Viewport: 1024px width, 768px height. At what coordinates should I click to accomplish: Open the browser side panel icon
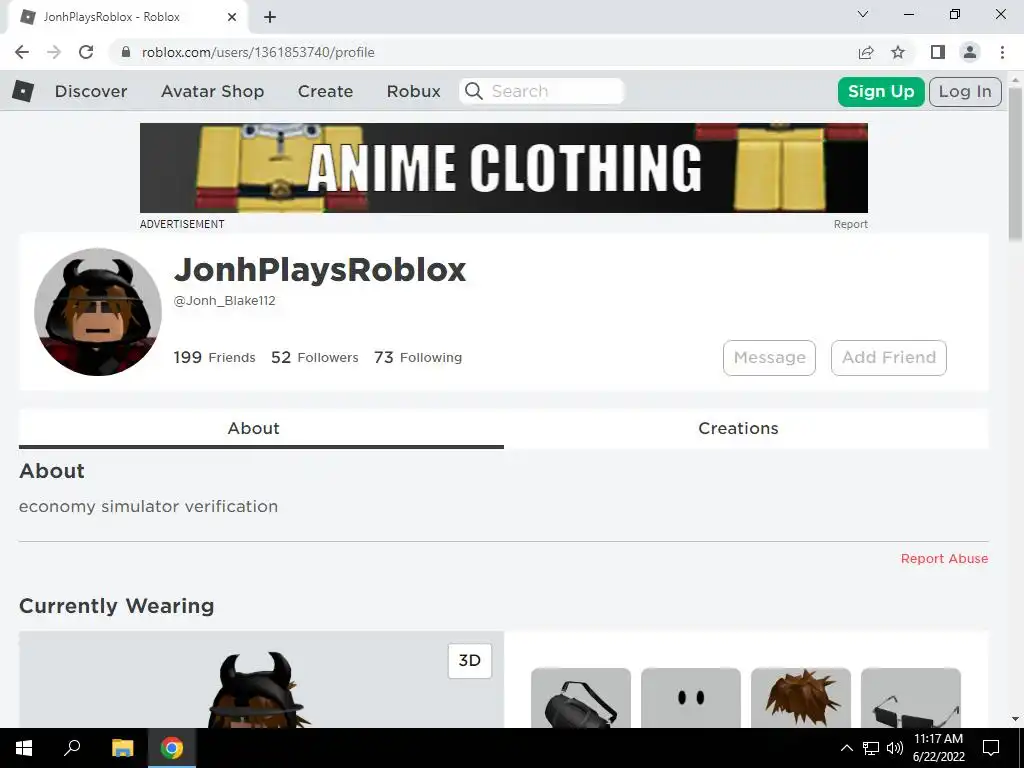938,52
